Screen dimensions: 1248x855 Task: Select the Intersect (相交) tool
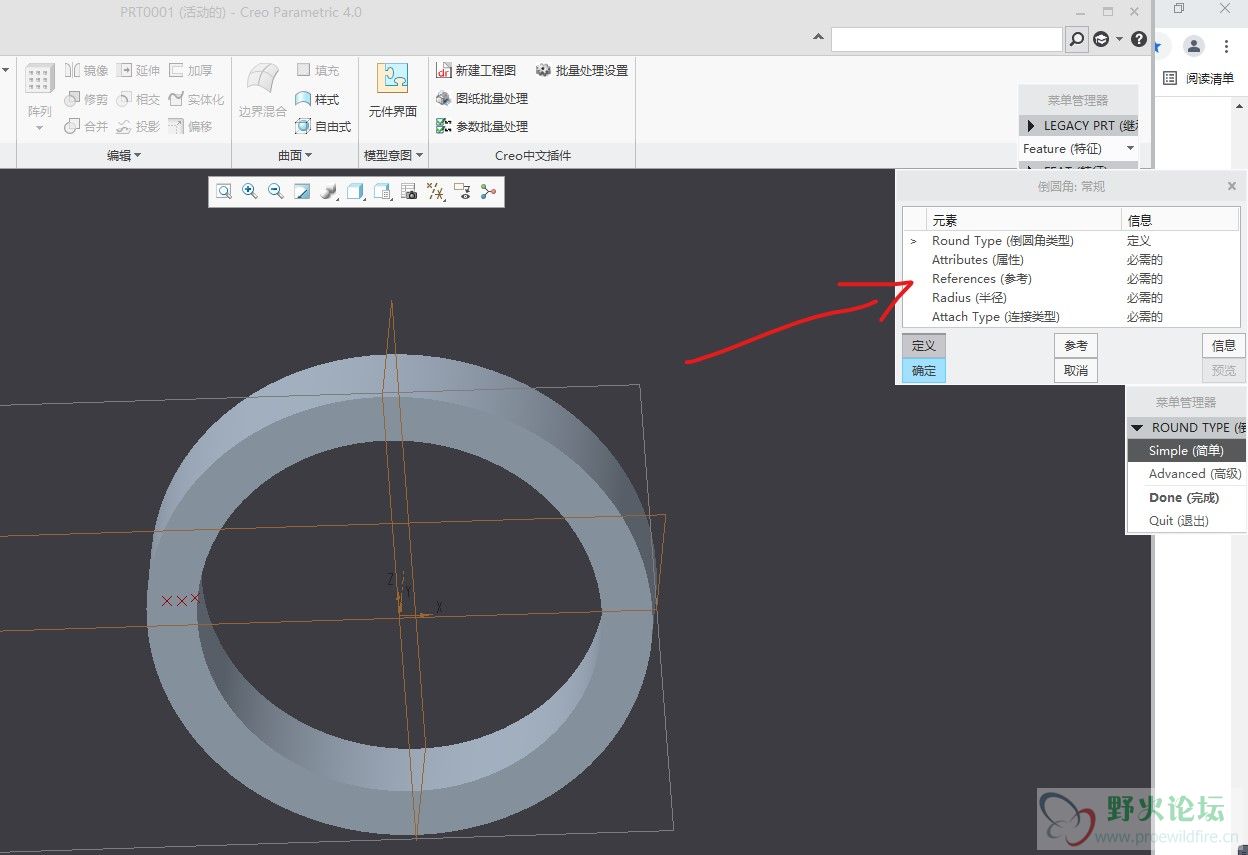pos(139,99)
